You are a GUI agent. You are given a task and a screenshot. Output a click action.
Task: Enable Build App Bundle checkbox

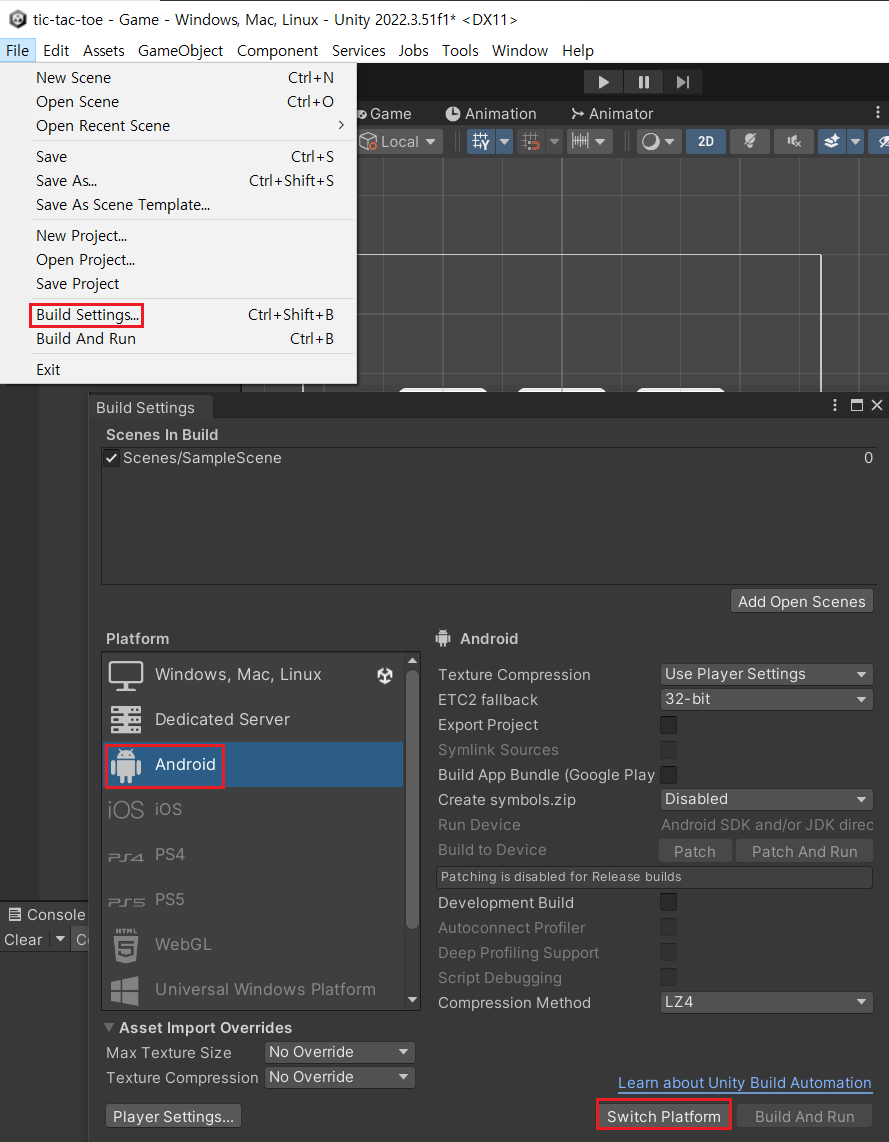(668, 774)
